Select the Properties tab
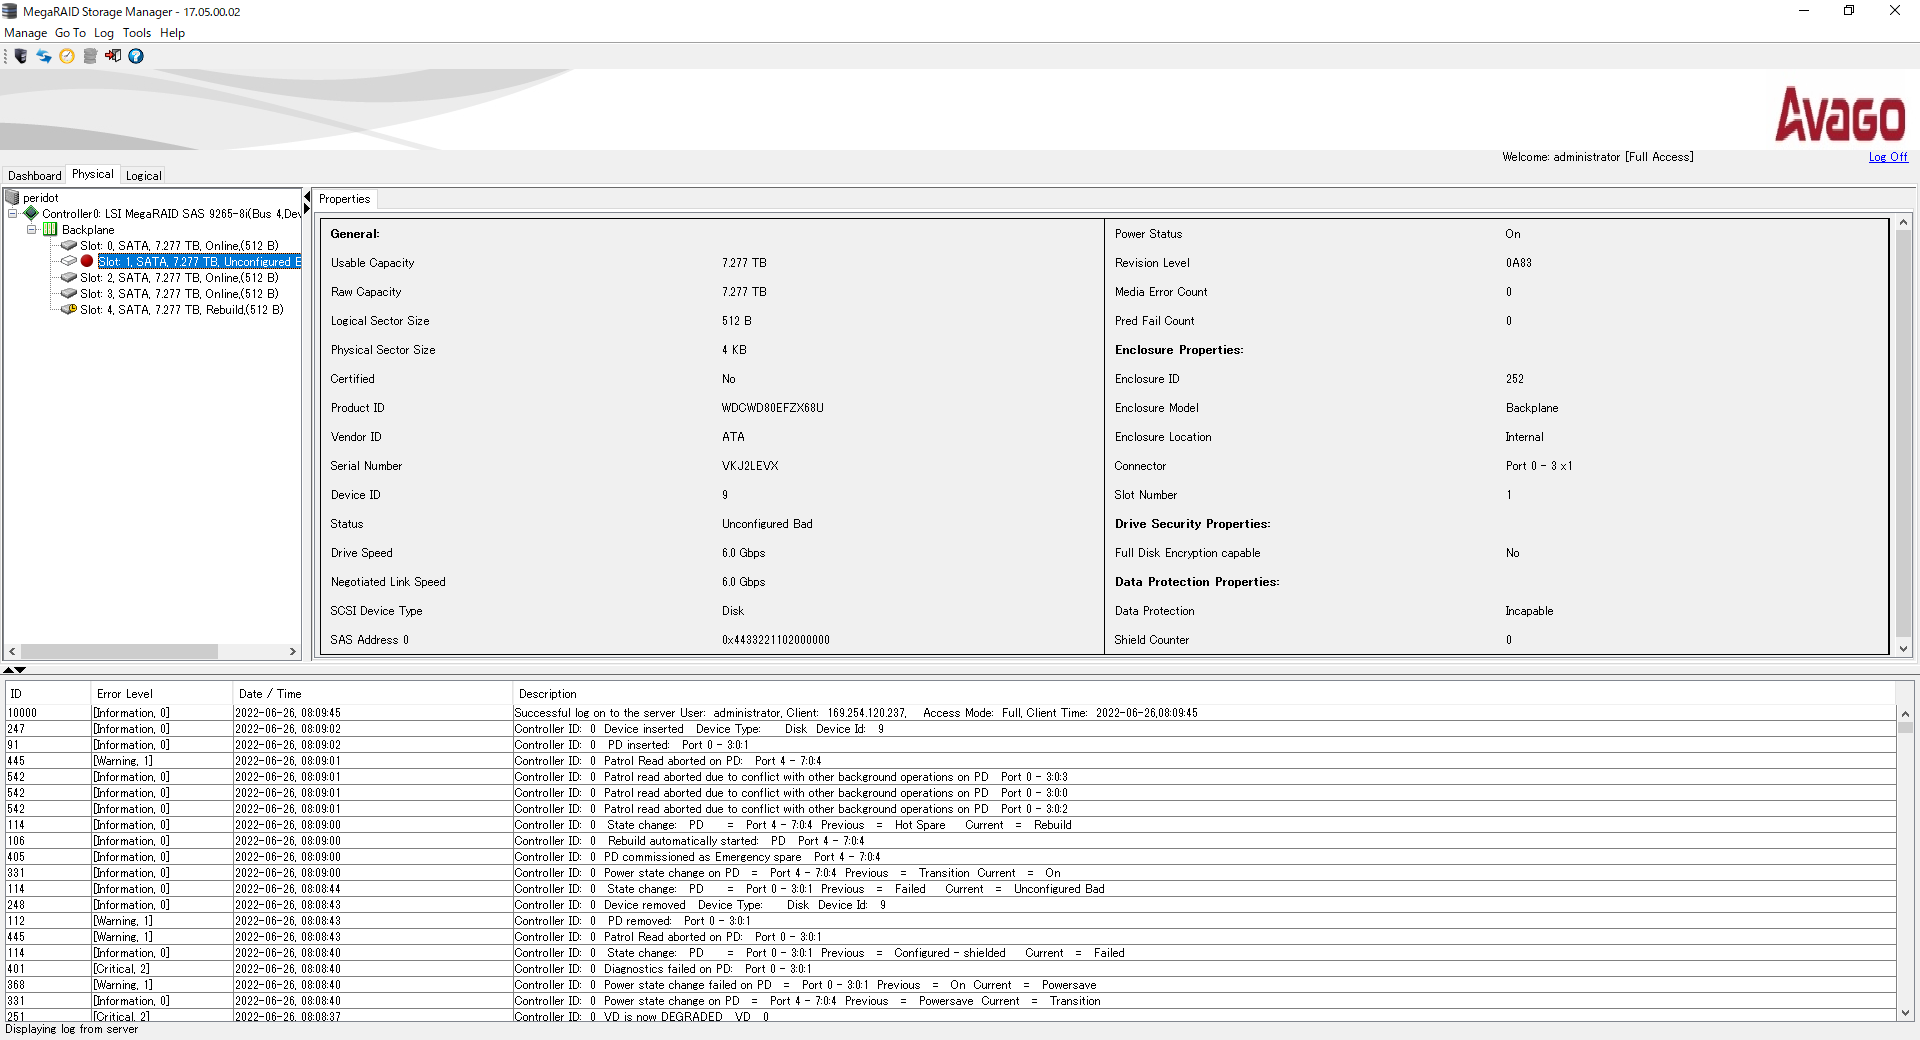 coord(344,199)
